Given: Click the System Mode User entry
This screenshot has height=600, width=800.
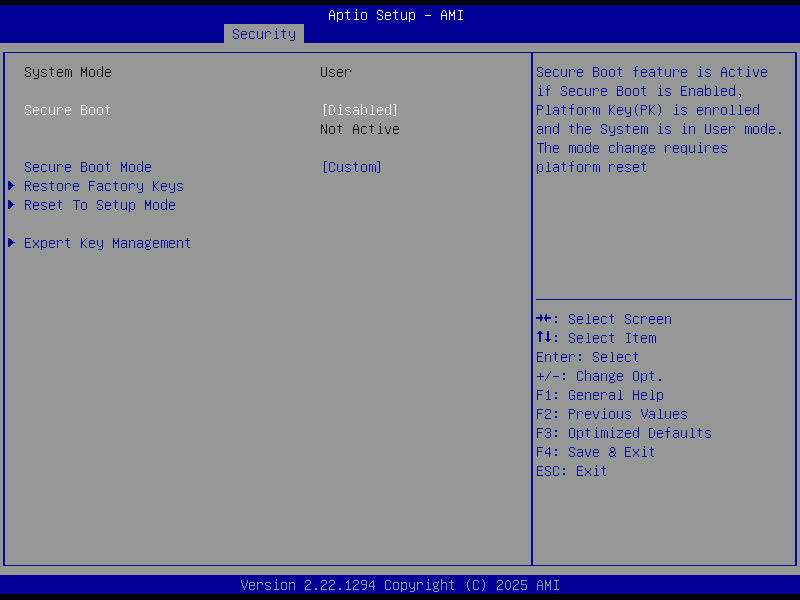Looking at the screenshot, I should pos(335,72).
